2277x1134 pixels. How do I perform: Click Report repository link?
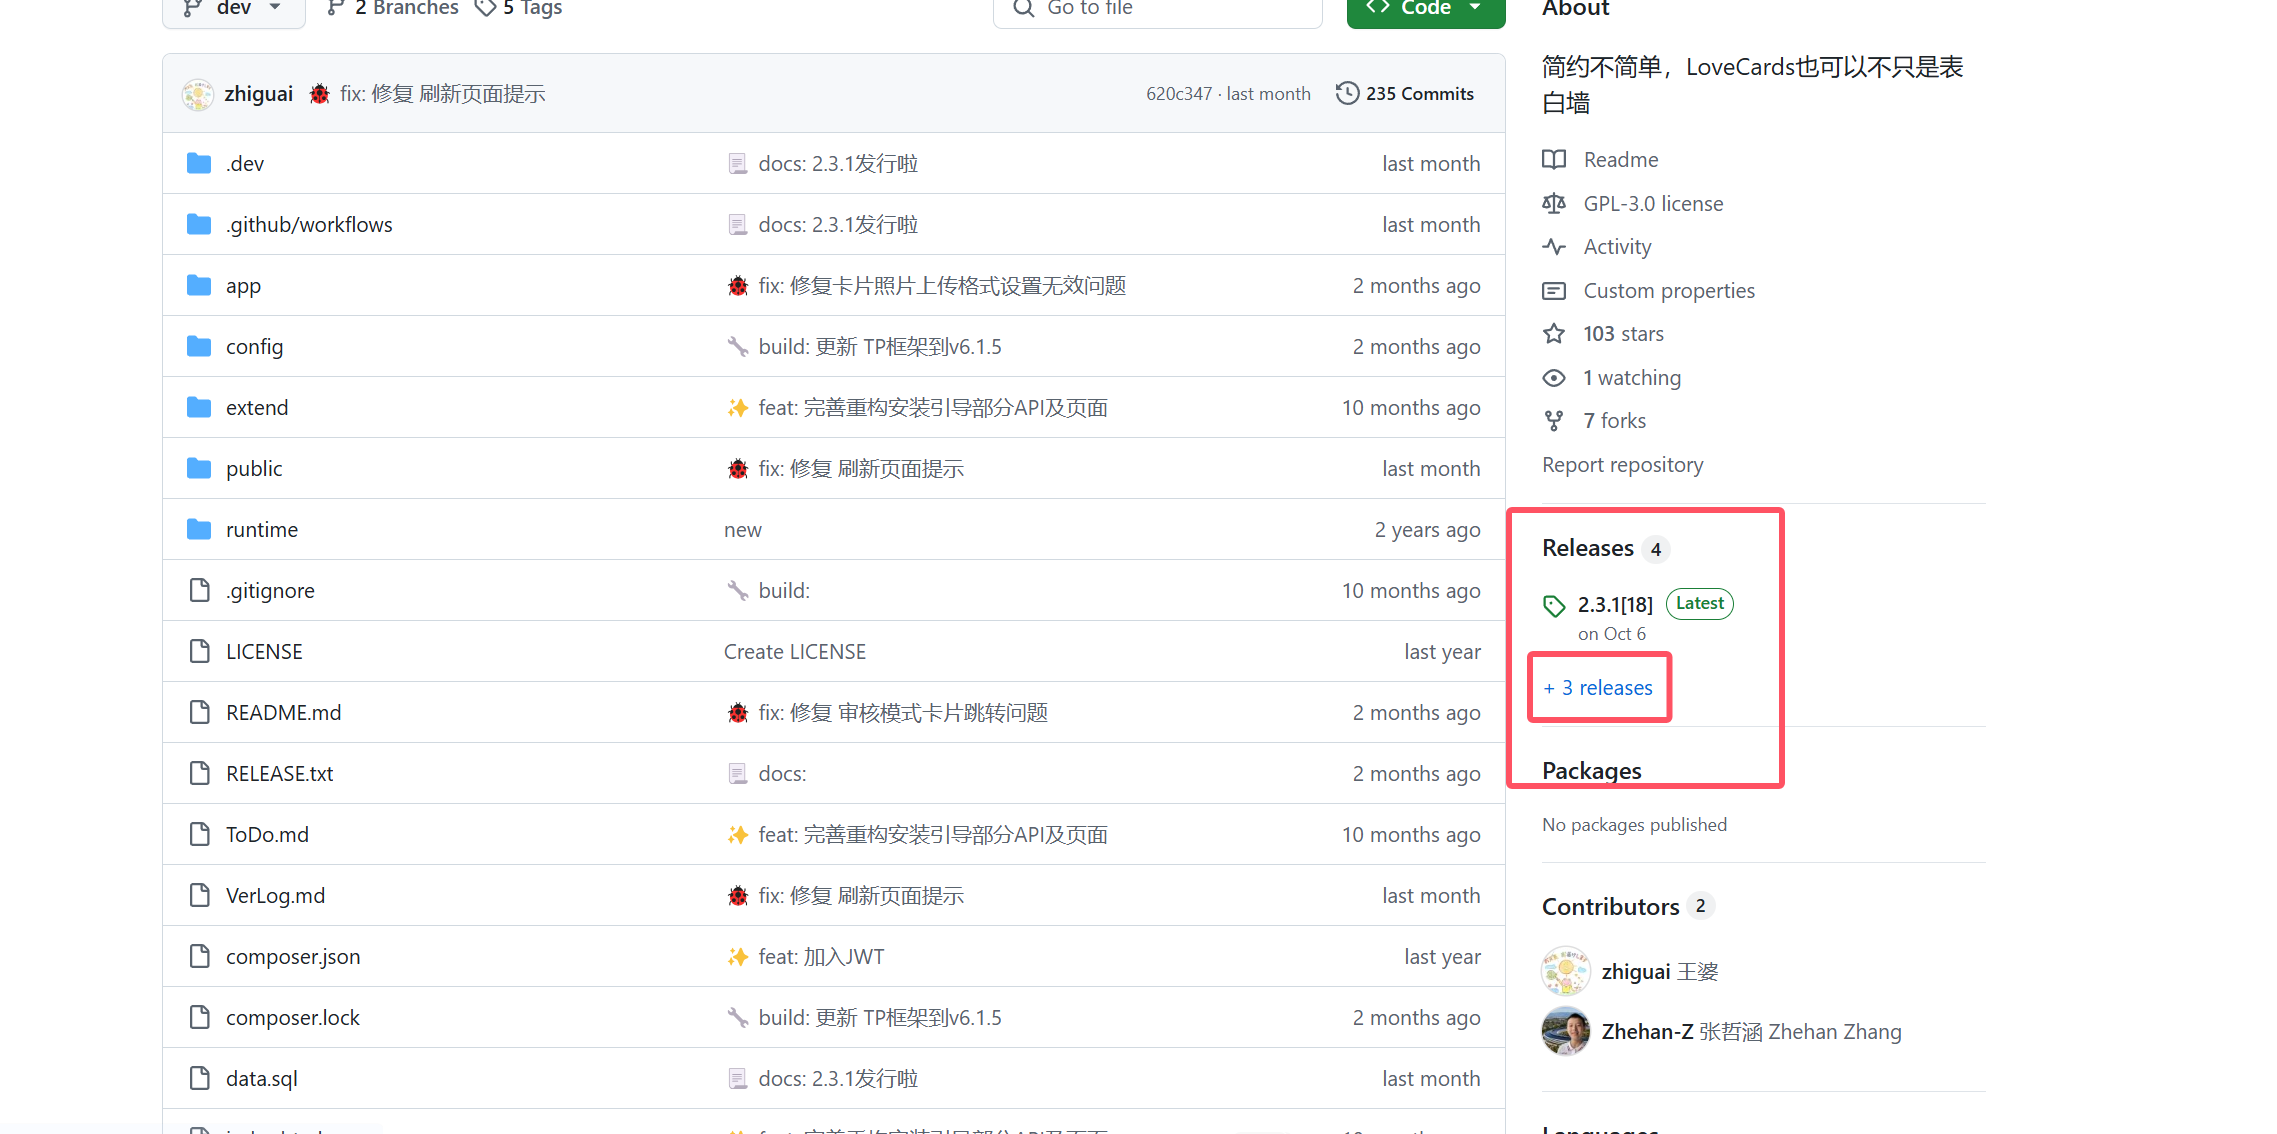1622,465
